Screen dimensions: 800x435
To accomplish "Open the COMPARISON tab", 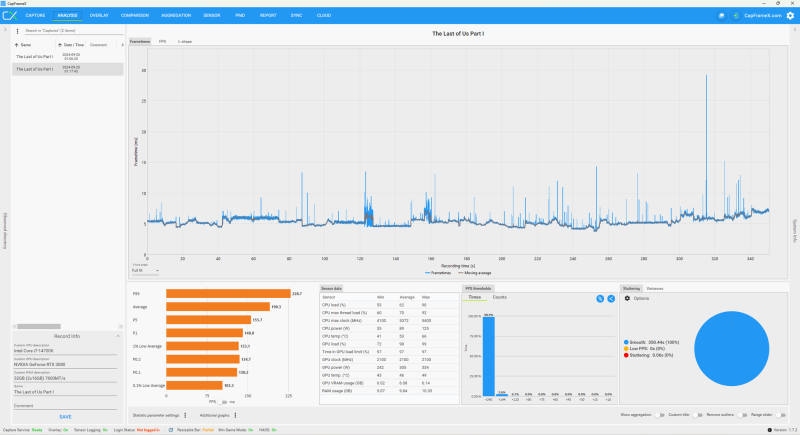I will pyautogui.click(x=135, y=15).
